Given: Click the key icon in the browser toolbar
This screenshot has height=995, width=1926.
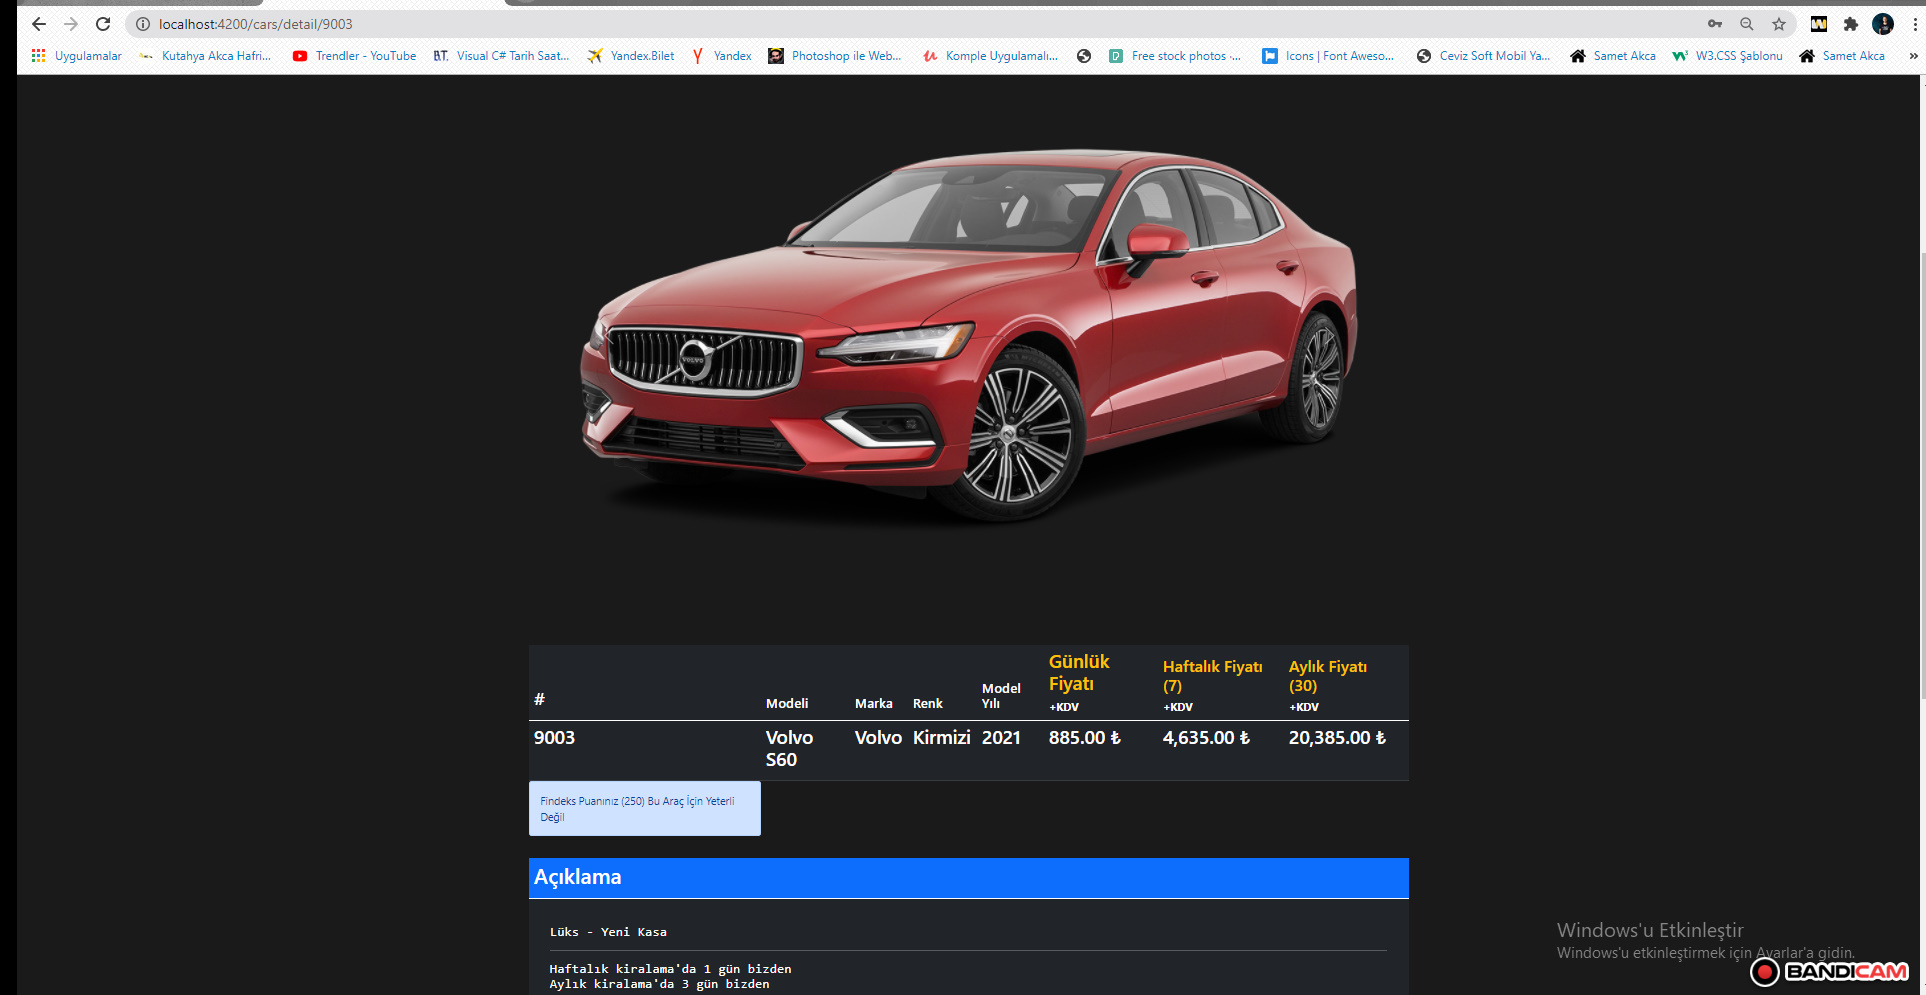Looking at the screenshot, I should (x=1714, y=23).
